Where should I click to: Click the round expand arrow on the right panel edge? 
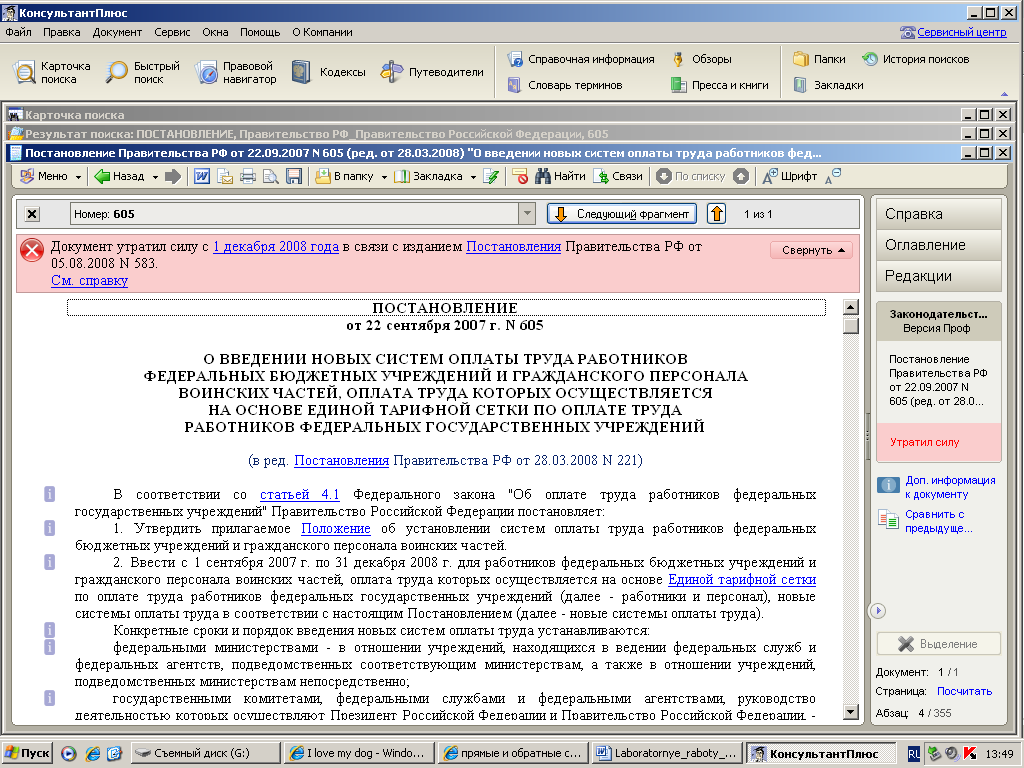point(878,611)
